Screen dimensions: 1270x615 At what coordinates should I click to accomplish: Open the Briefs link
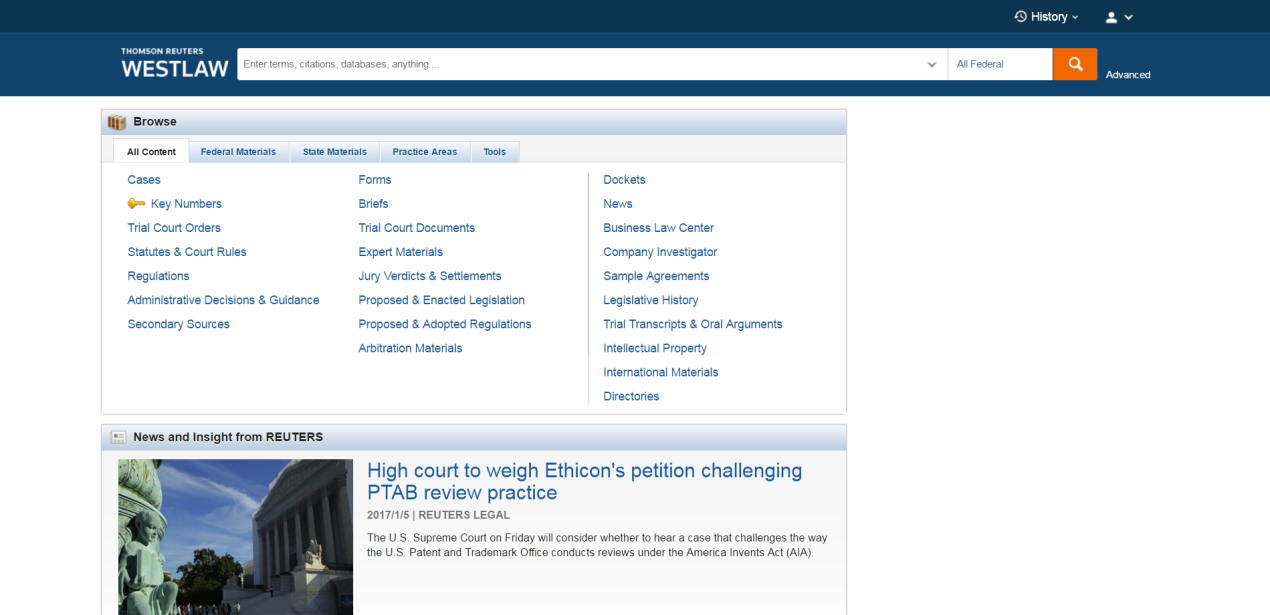373,204
